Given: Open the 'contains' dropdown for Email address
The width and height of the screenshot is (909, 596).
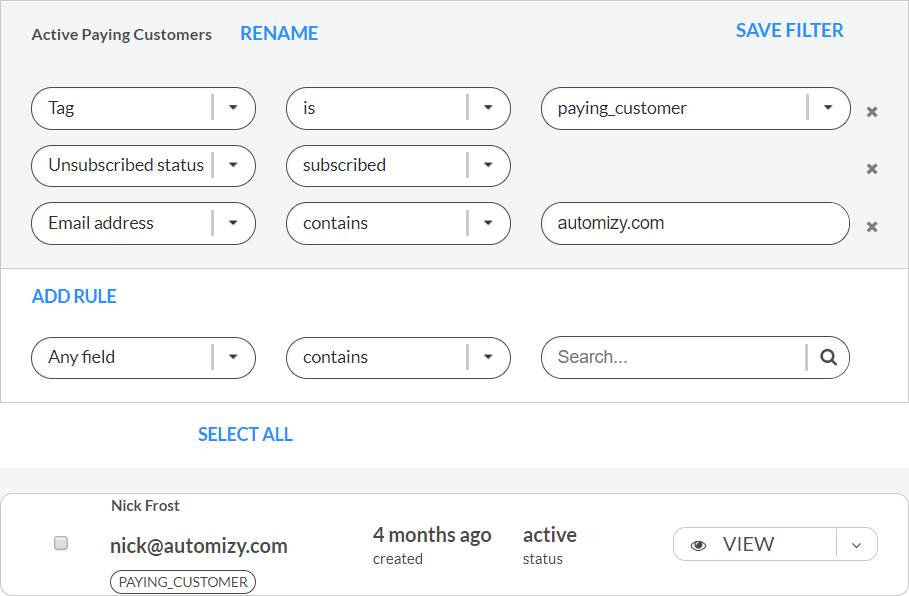Looking at the screenshot, I should (x=489, y=223).
